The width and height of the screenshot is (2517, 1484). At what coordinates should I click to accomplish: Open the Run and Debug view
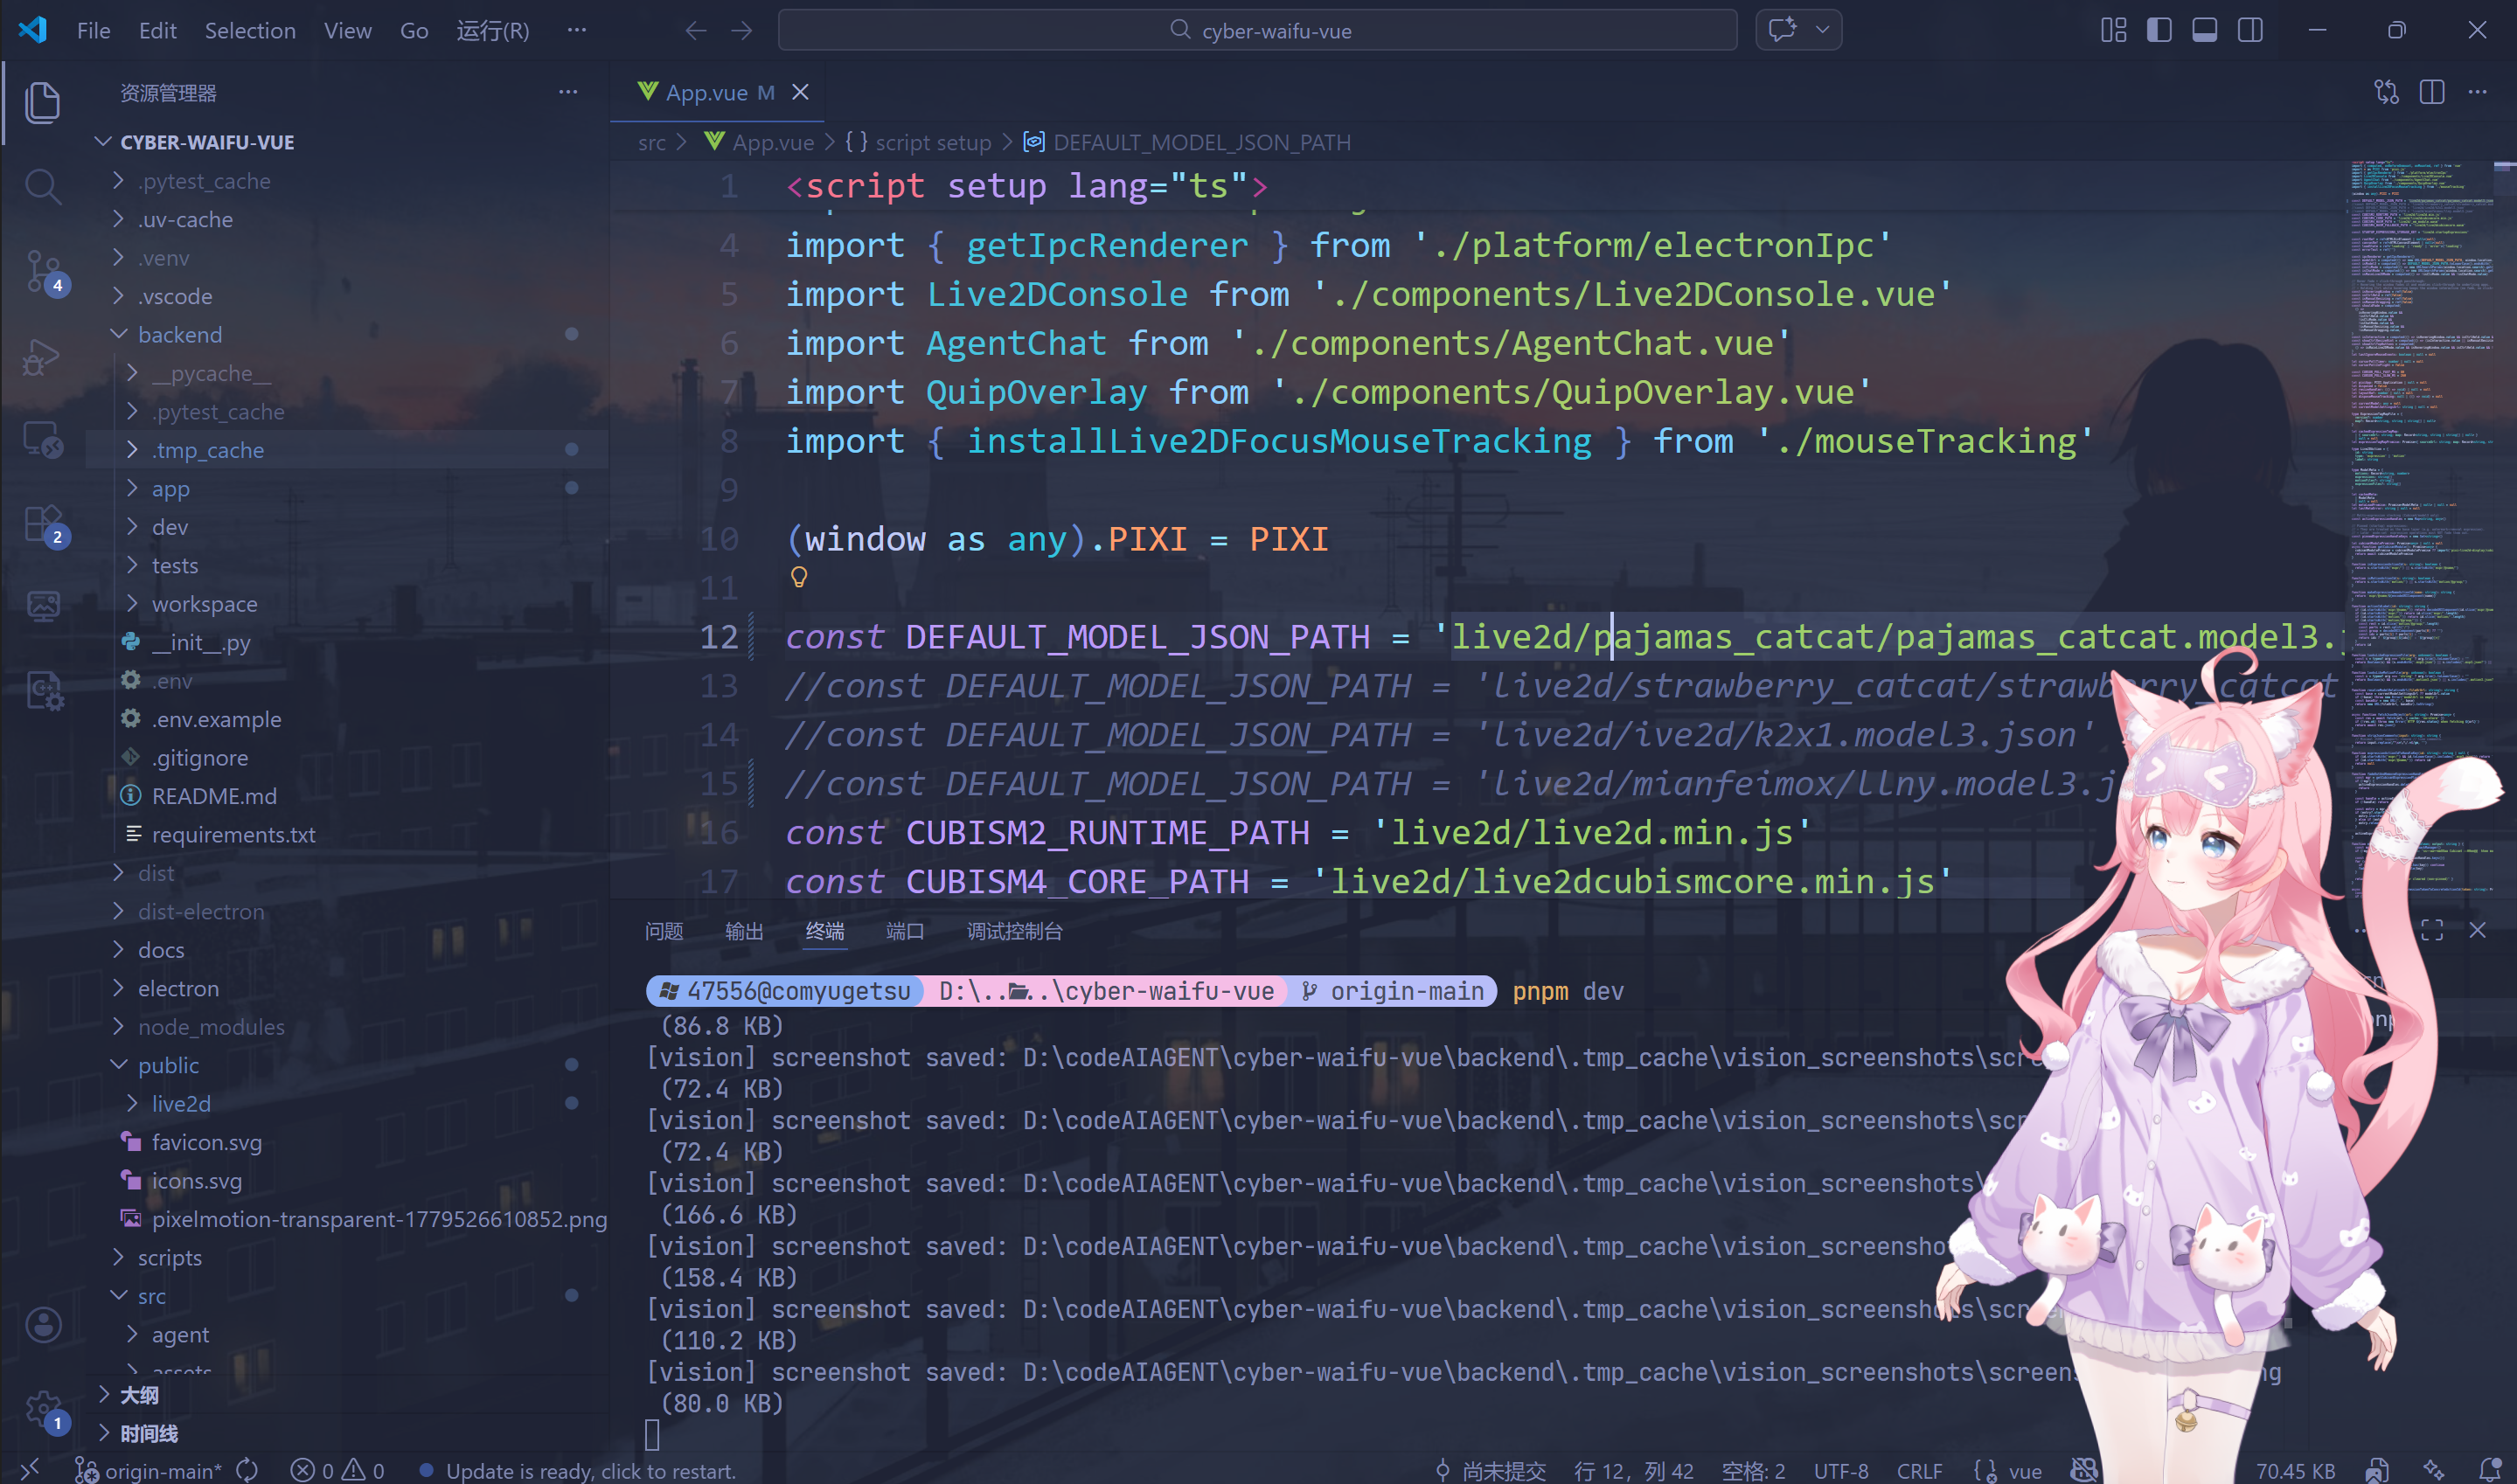(x=42, y=356)
